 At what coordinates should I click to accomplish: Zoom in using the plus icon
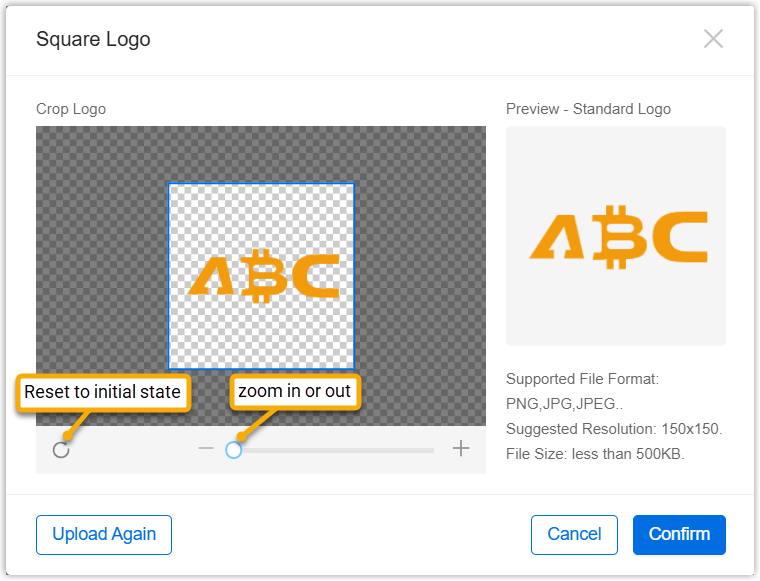(461, 449)
